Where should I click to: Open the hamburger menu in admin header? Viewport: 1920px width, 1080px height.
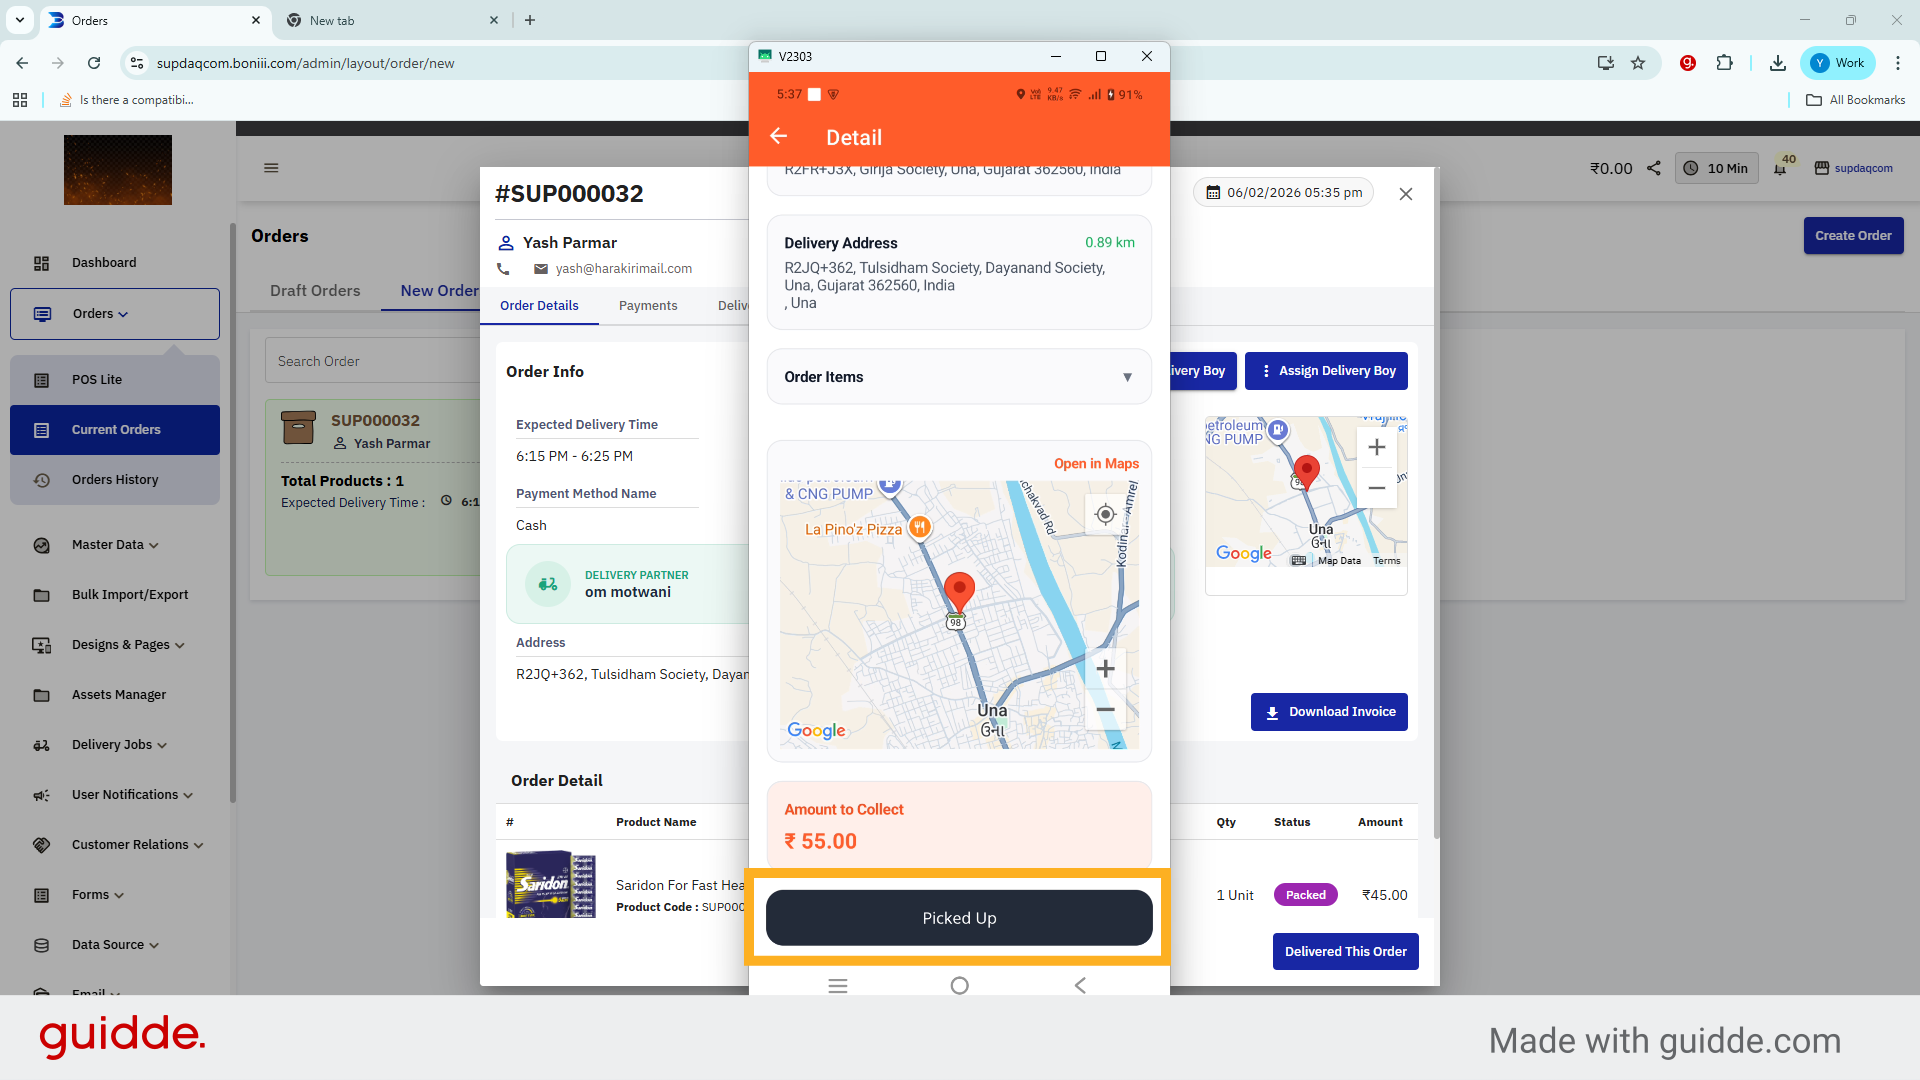click(x=271, y=168)
